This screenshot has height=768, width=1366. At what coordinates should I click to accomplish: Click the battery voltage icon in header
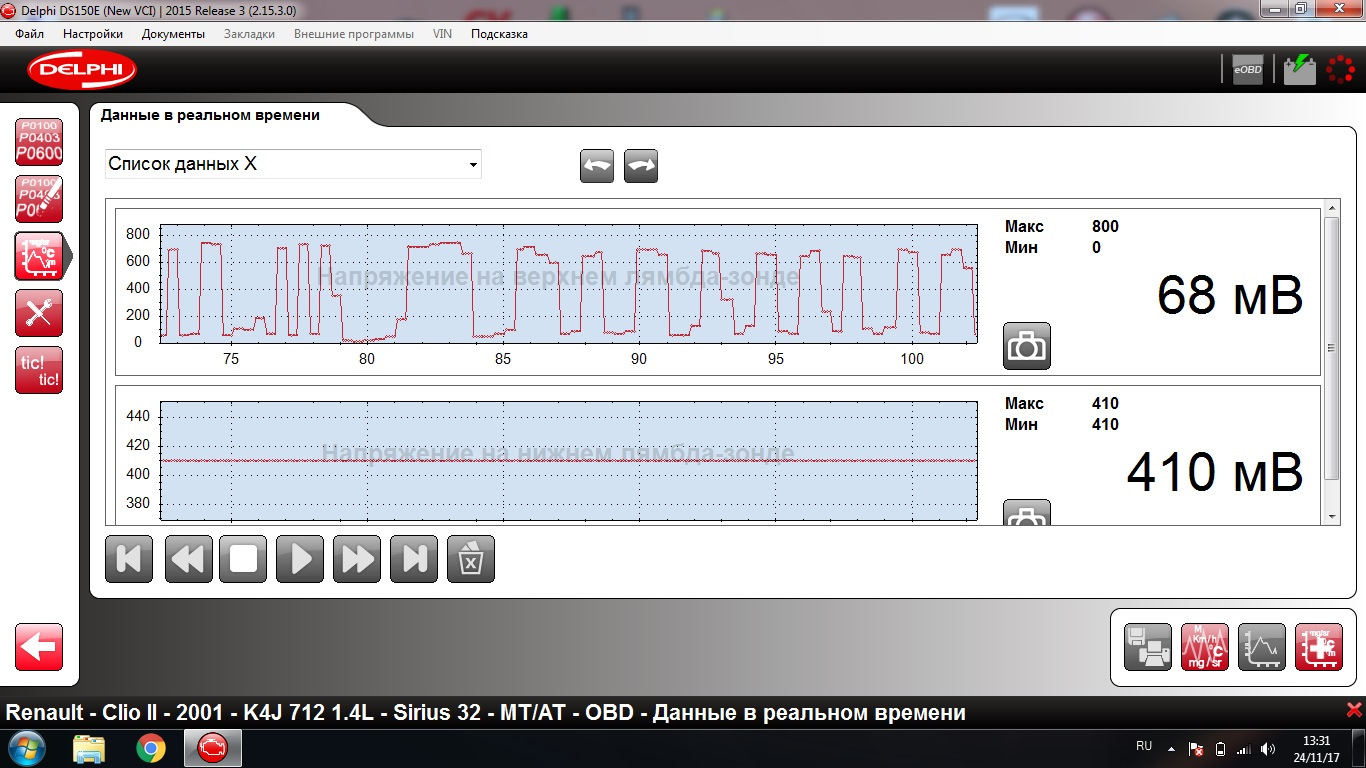click(x=1299, y=69)
